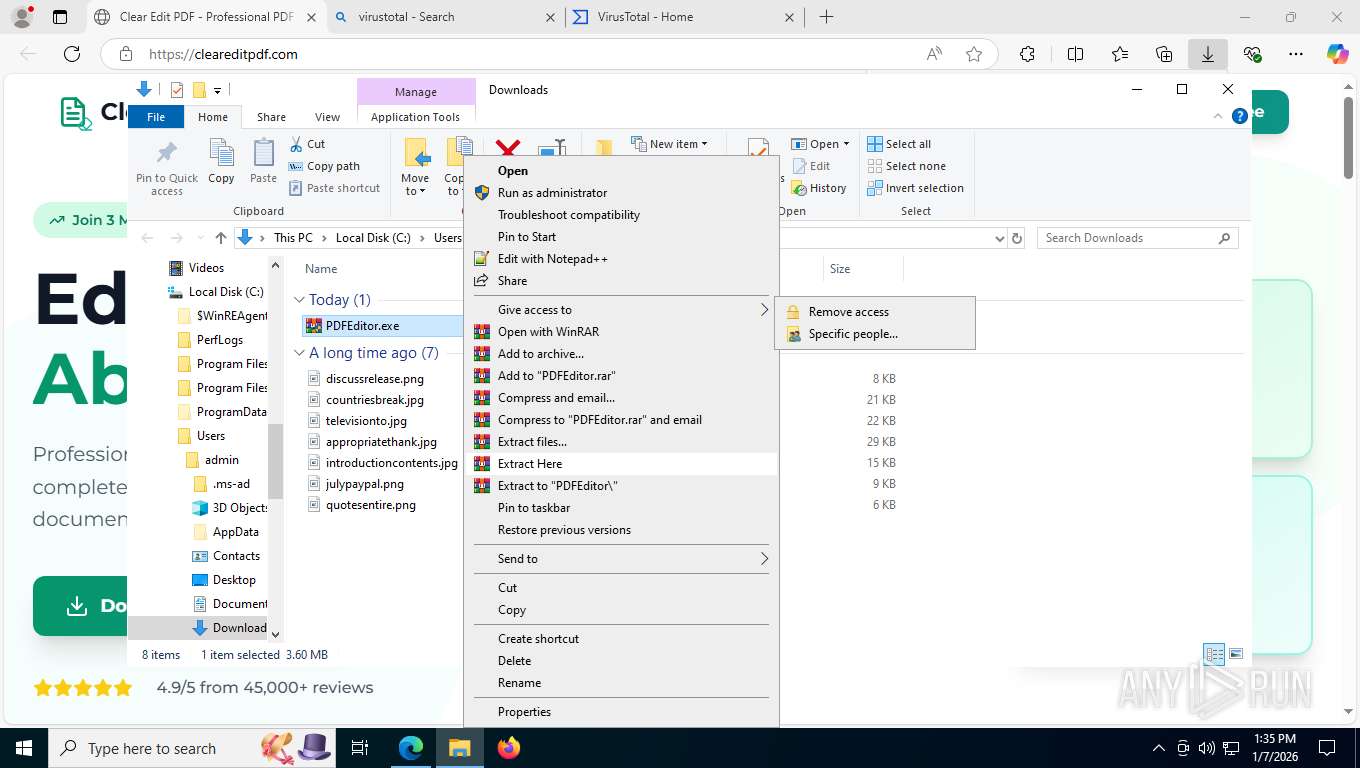Click Pin to Quick access icon
Screen dimensions: 1360x768
[x=167, y=167]
